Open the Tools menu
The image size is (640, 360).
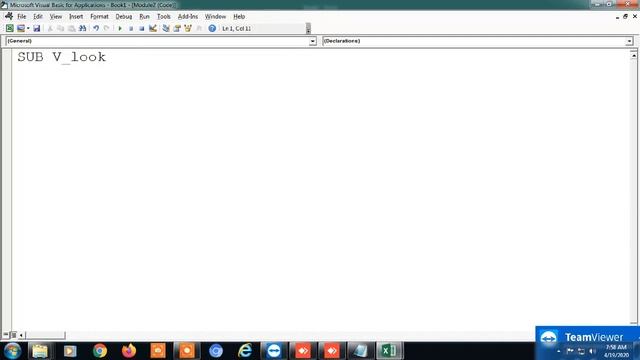click(x=164, y=16)
